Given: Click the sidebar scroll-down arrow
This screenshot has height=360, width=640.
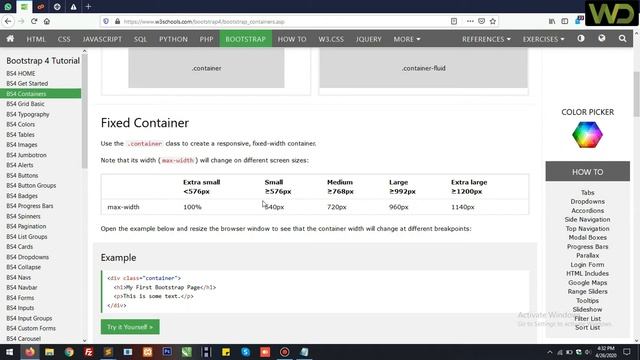Looking at the screenshot, I should click(x=84, y=340).
